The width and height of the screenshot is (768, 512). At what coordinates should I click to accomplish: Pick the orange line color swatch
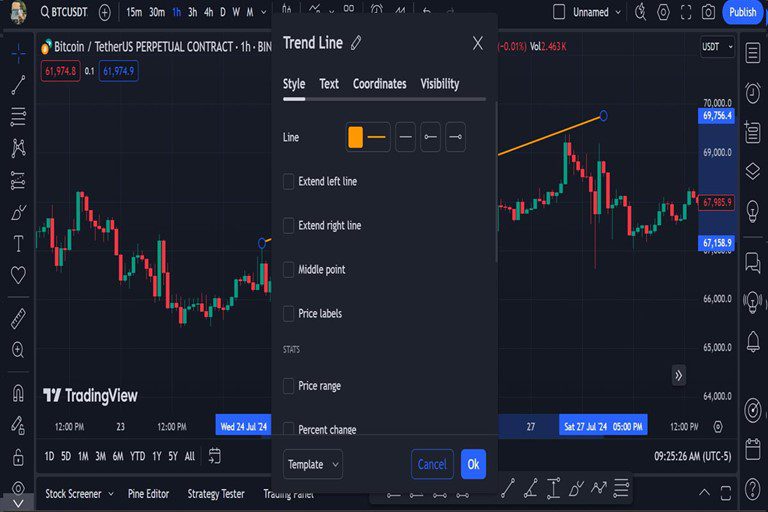(x=356, y=137)
